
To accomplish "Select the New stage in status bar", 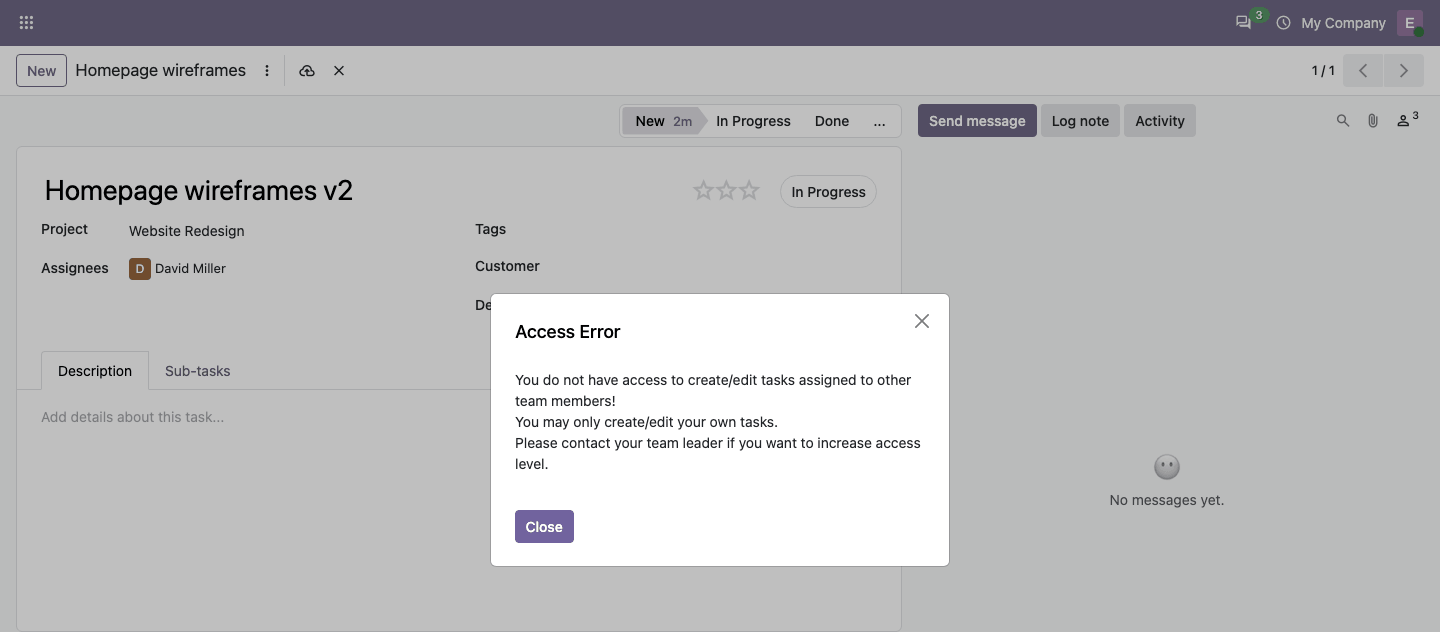I will [x=662, y=121].
